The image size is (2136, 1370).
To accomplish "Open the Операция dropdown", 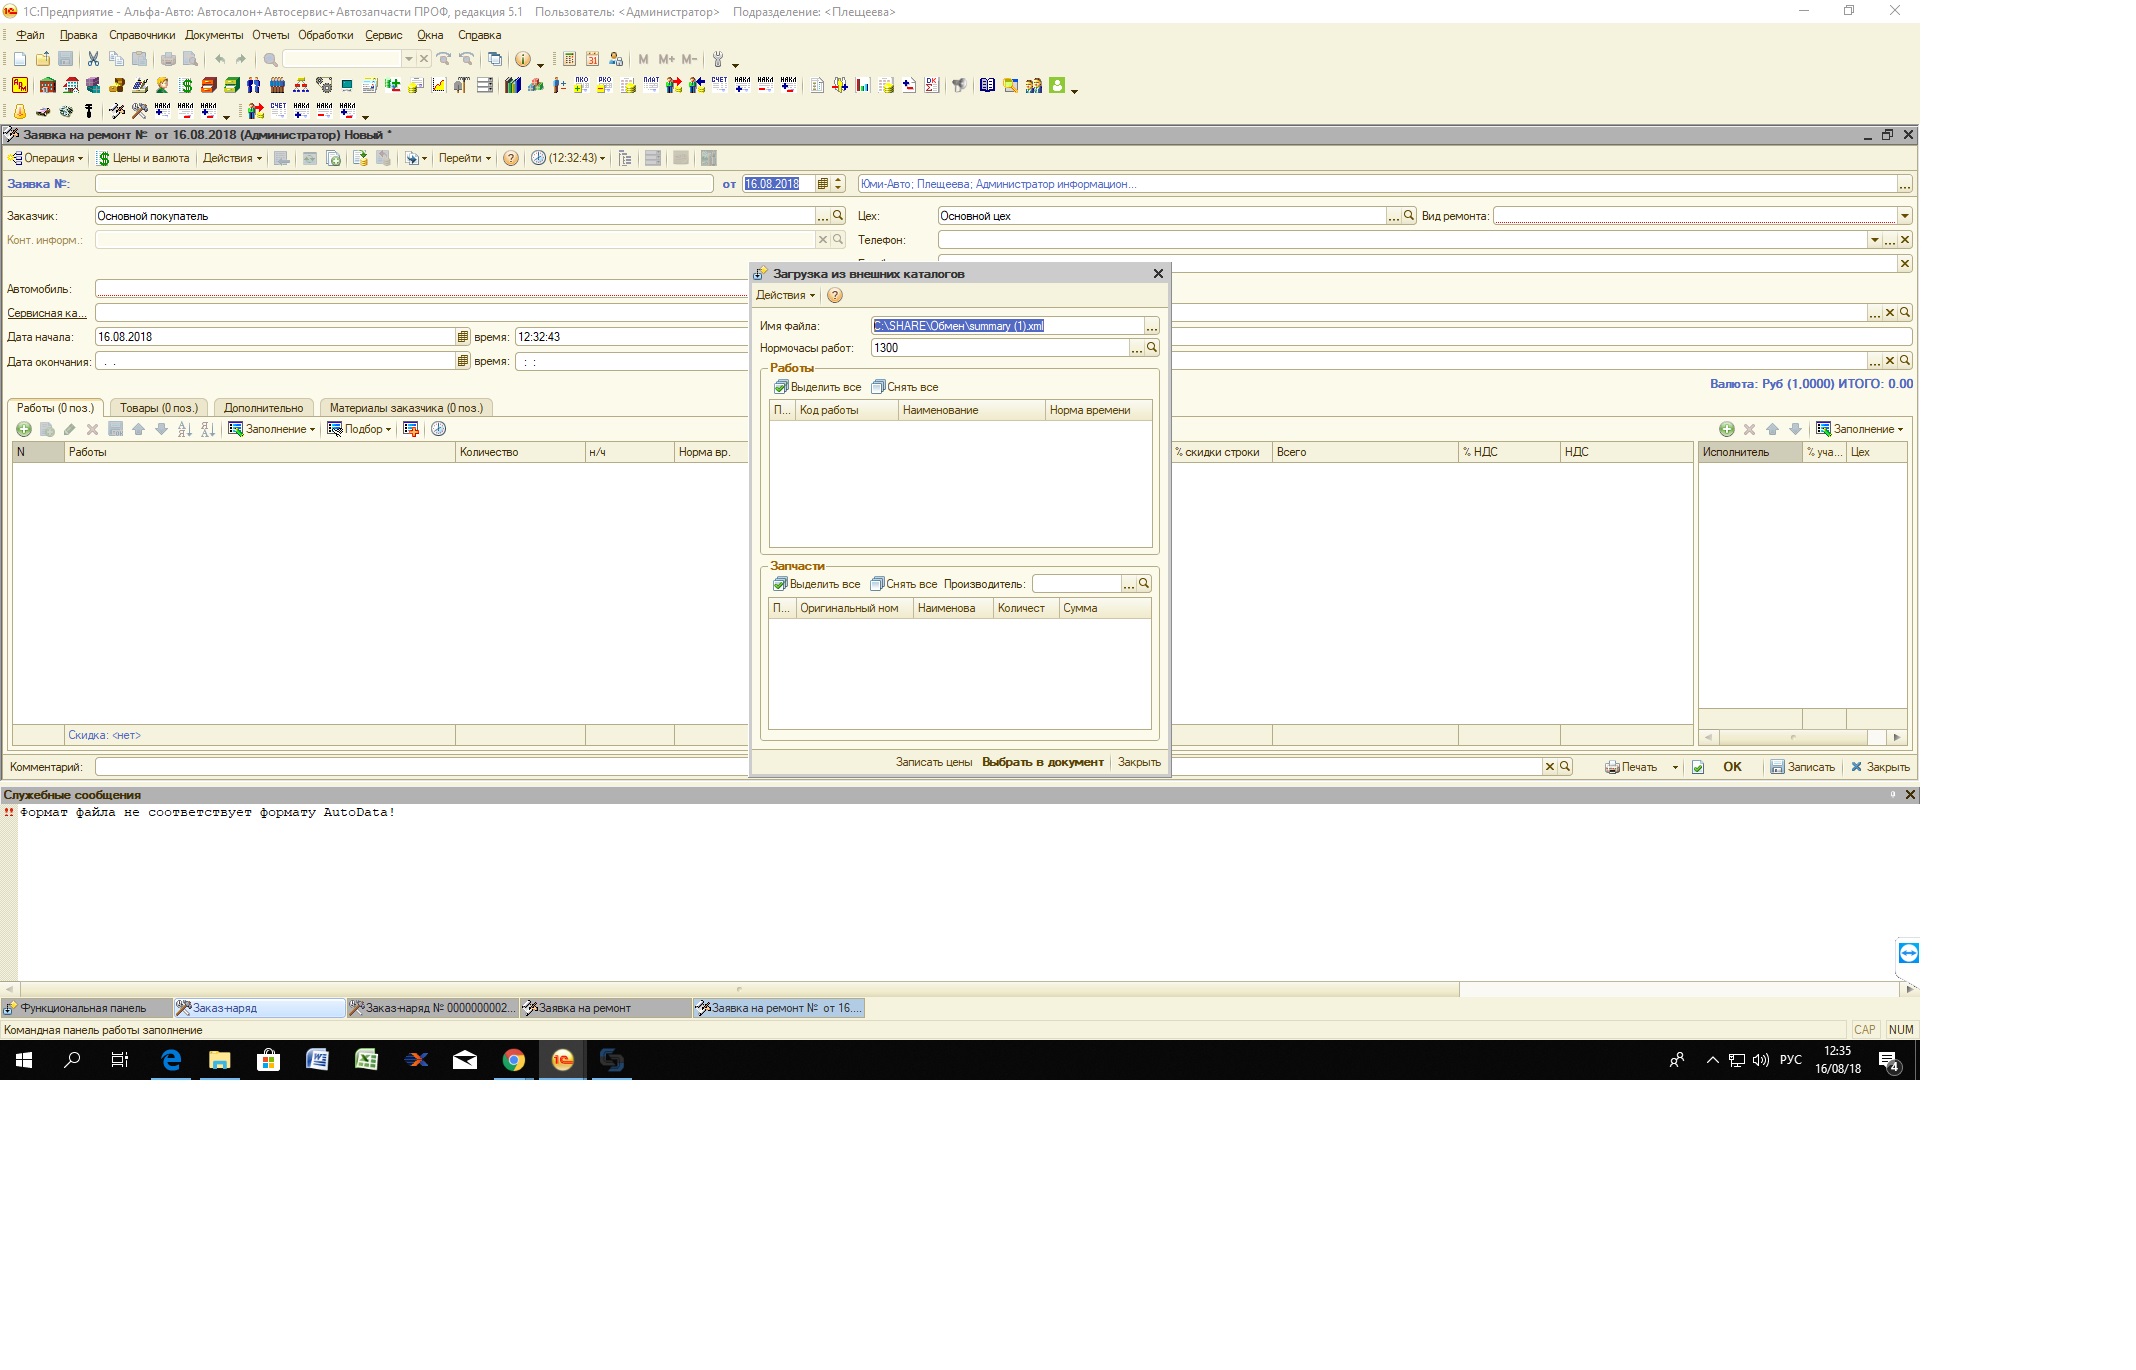I will pos(46,158).
